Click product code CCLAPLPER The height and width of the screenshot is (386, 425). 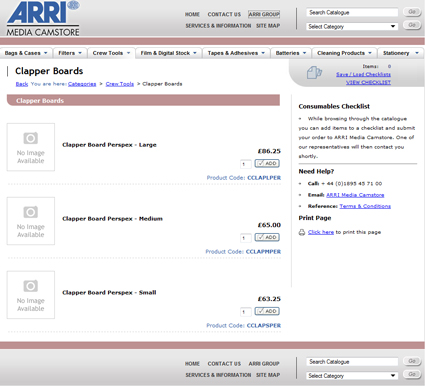tap(264, 178)
